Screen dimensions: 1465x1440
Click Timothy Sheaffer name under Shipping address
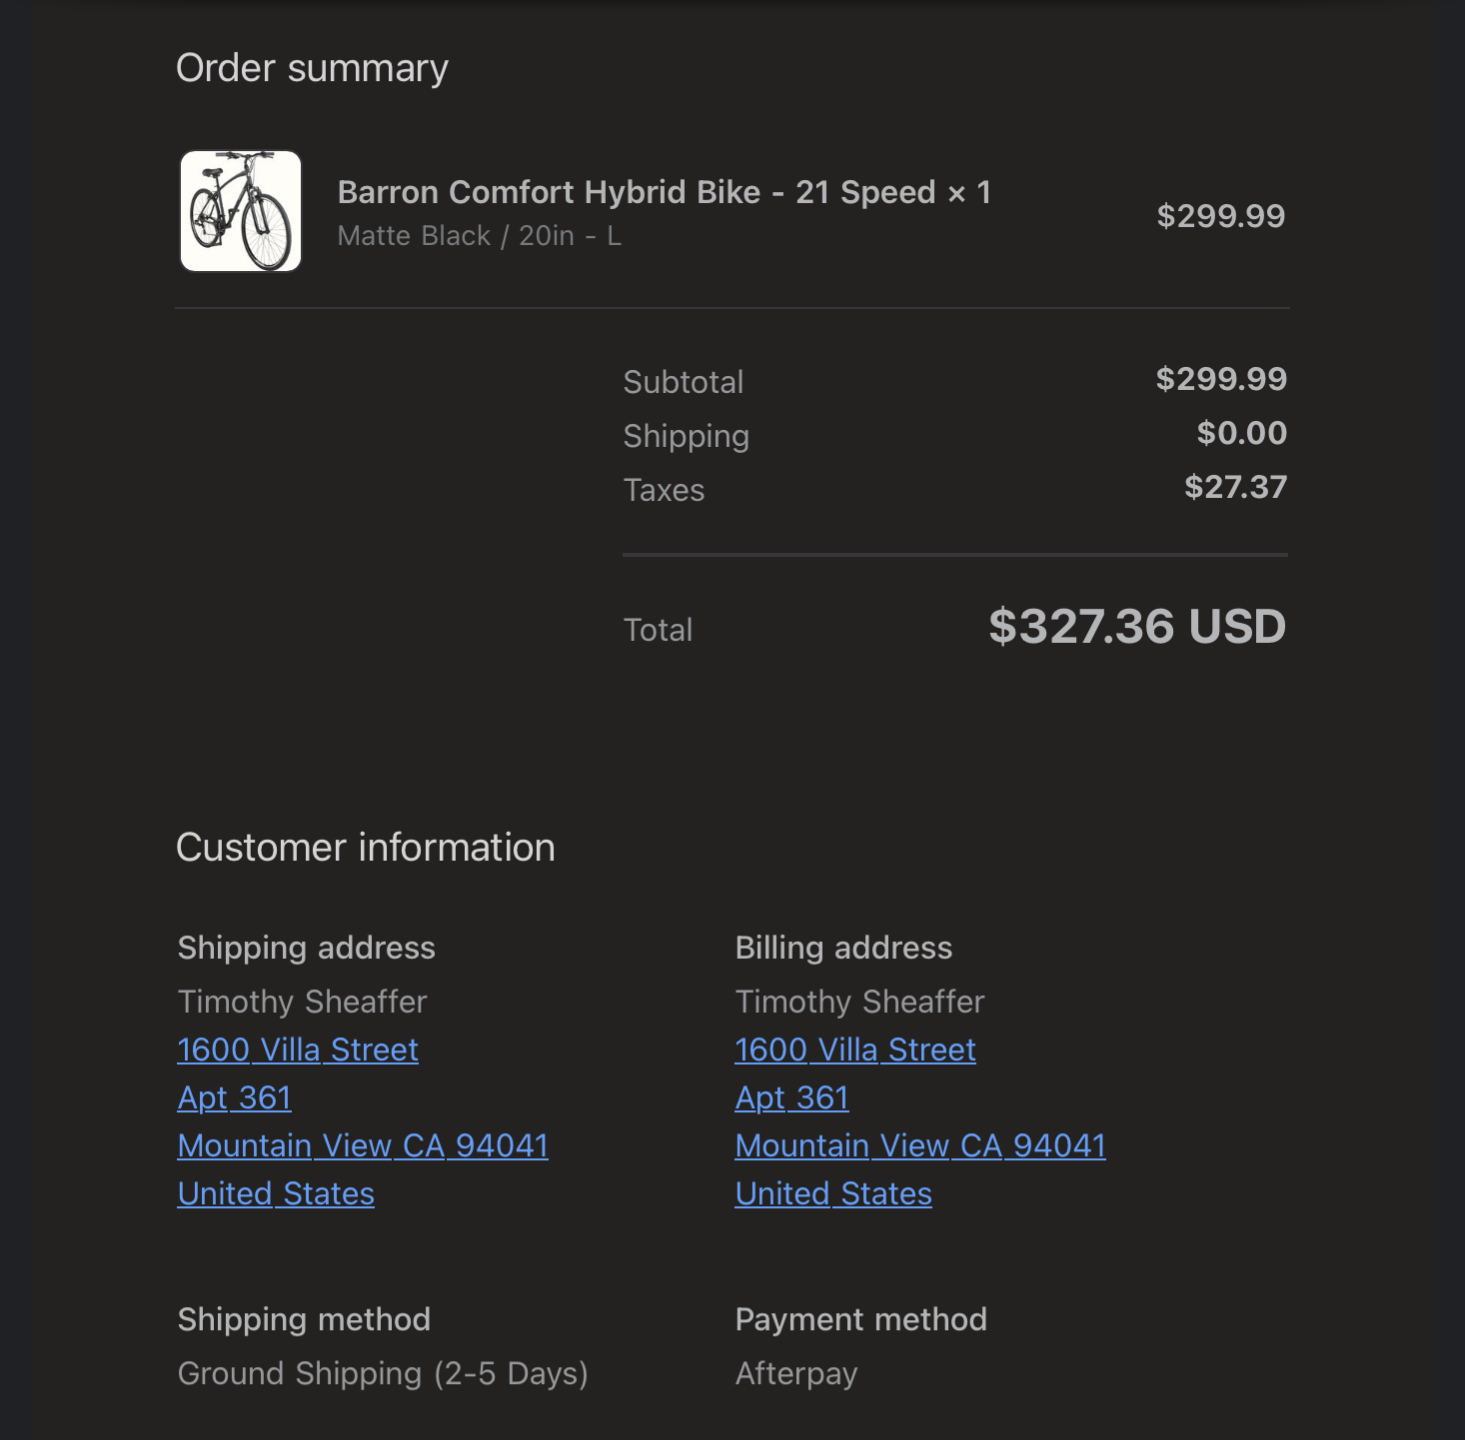(302, 1002)
